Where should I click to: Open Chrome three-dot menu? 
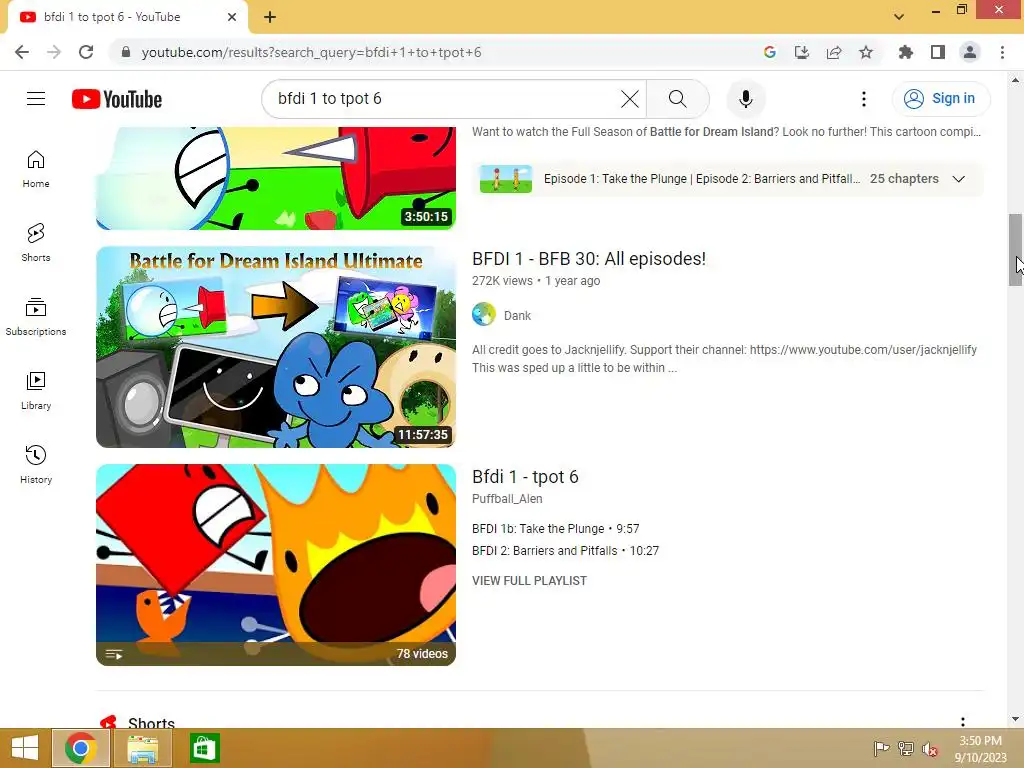pos(1002,52)
